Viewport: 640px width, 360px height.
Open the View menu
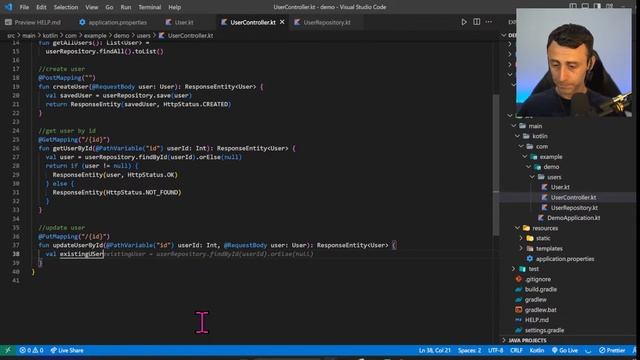[x=91, y=7]
